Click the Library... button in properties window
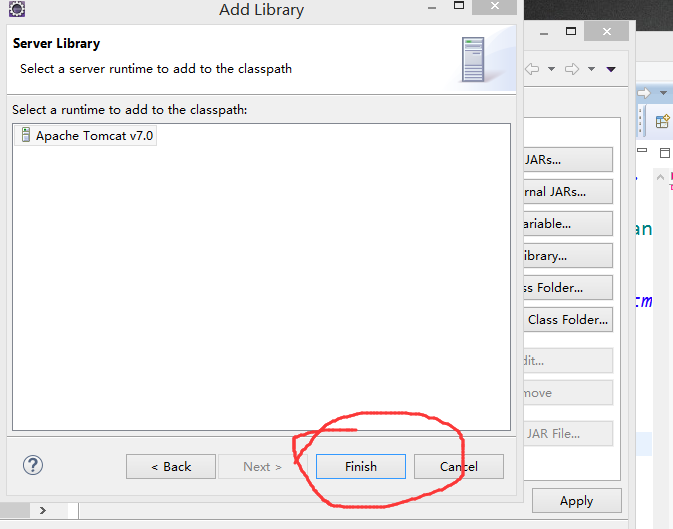Image resolution: width=673 pixels, height=529 pixels. pos(568,255)
